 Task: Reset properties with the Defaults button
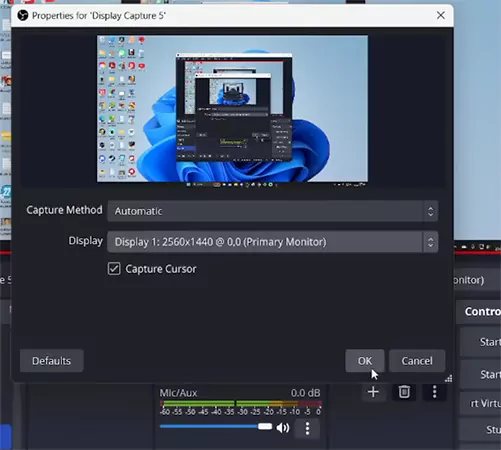[52, 361]
